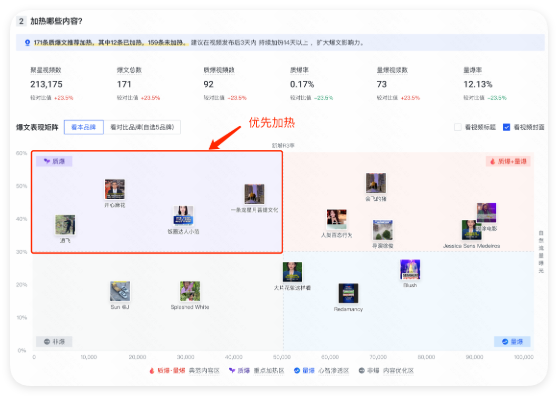Switch to the 看本品牌 tab

(x=84, y=127)
